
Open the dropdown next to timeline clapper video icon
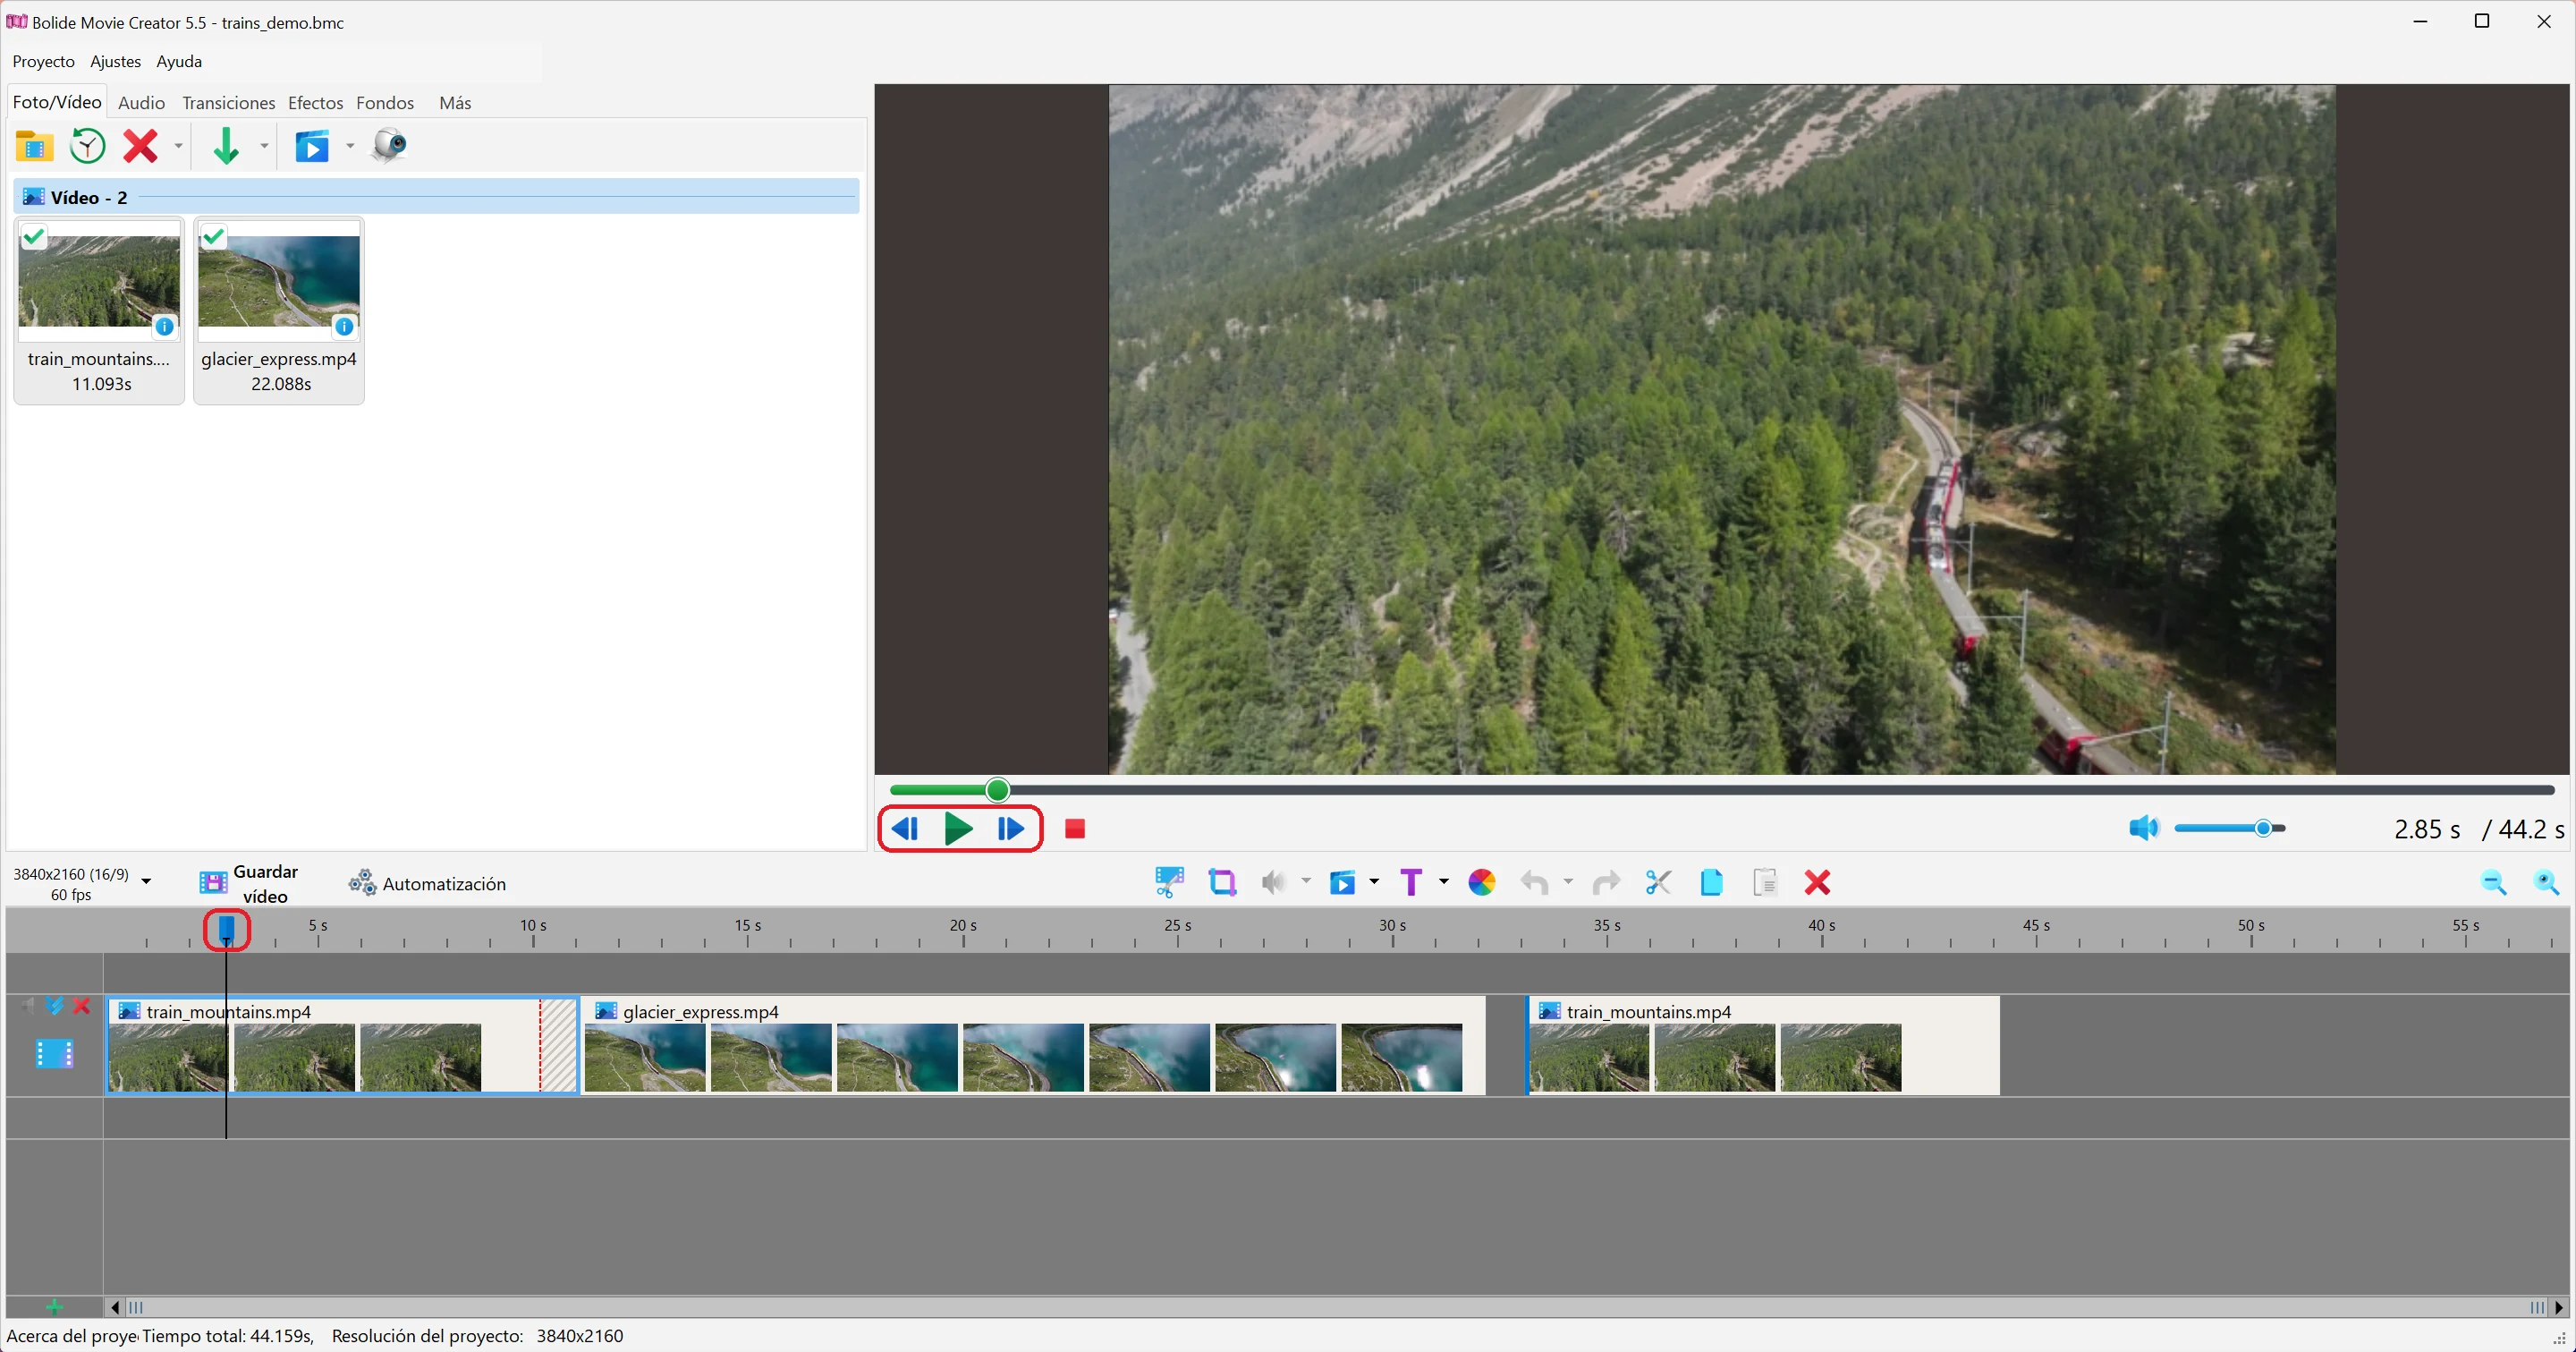pos(1374,881)
